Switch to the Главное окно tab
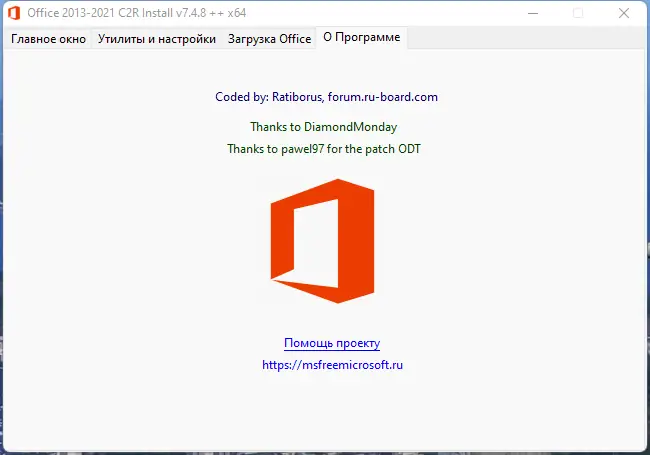This screenshot has width=650, height=455. [48, 39]
